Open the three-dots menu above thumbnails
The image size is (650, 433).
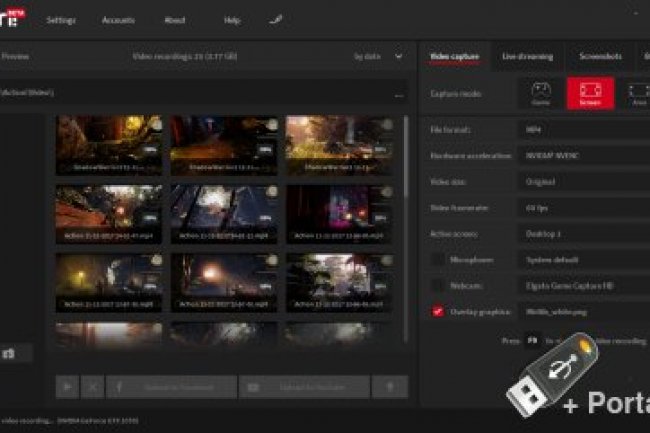pyautogui.click(x=399, y=94)
